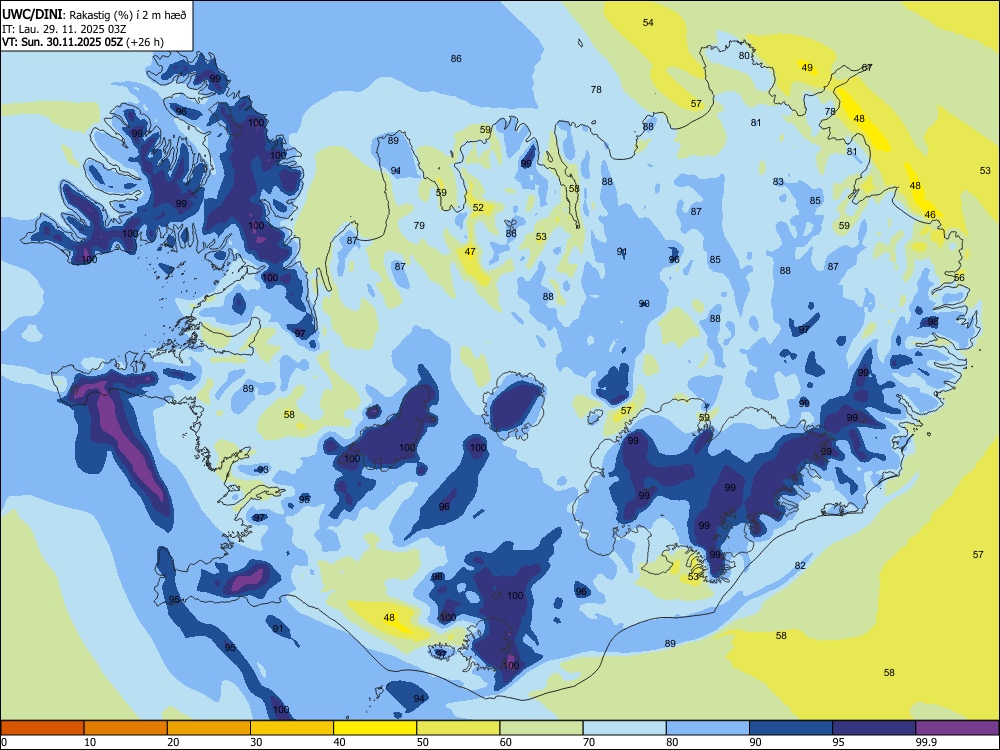Click the humidity value '67' on the map
1000x750 pixels.
867,68
